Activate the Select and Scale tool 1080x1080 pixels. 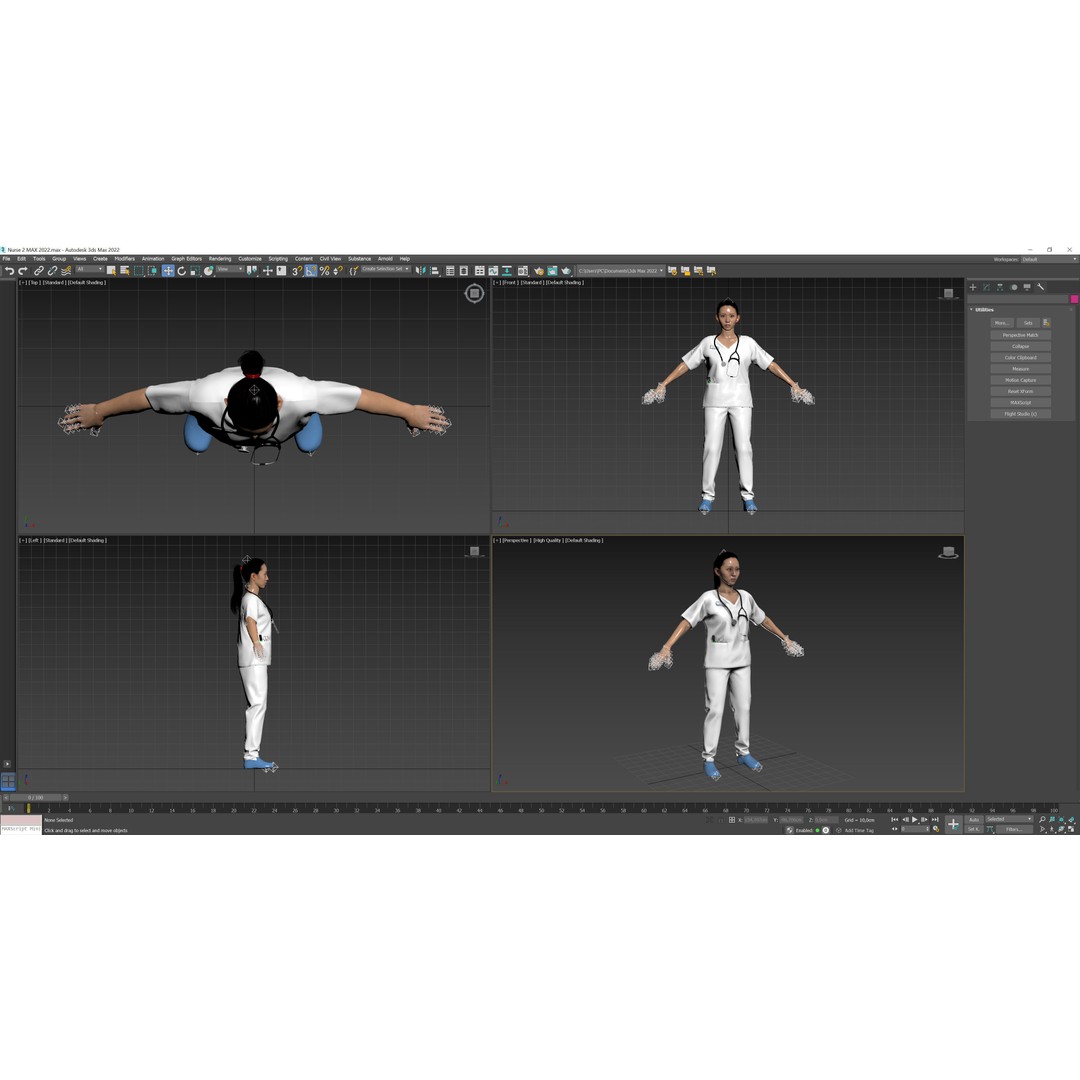(x=195, y=271)
